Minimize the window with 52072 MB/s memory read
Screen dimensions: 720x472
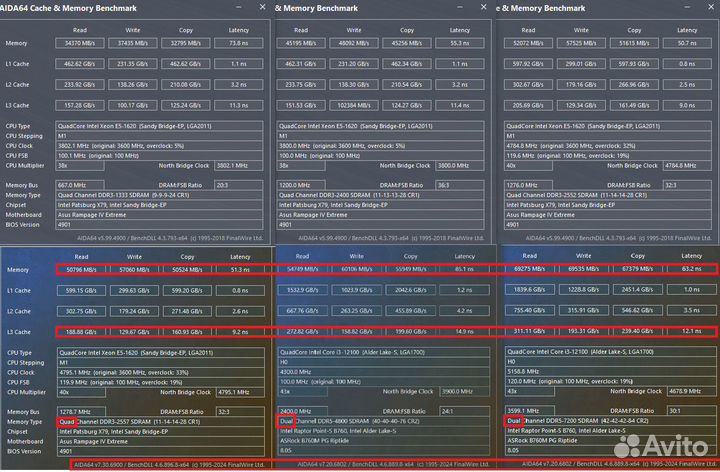pyautogui.click(x=687, y=7)
